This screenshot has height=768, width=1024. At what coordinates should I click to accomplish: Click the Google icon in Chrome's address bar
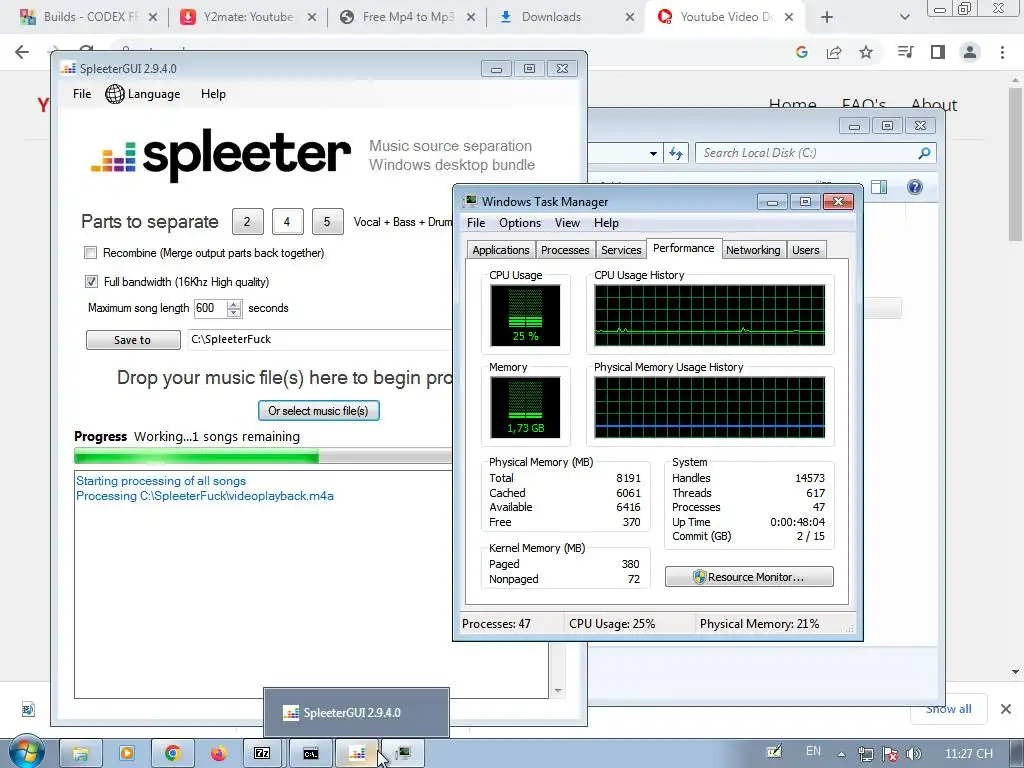pos(802,52)
